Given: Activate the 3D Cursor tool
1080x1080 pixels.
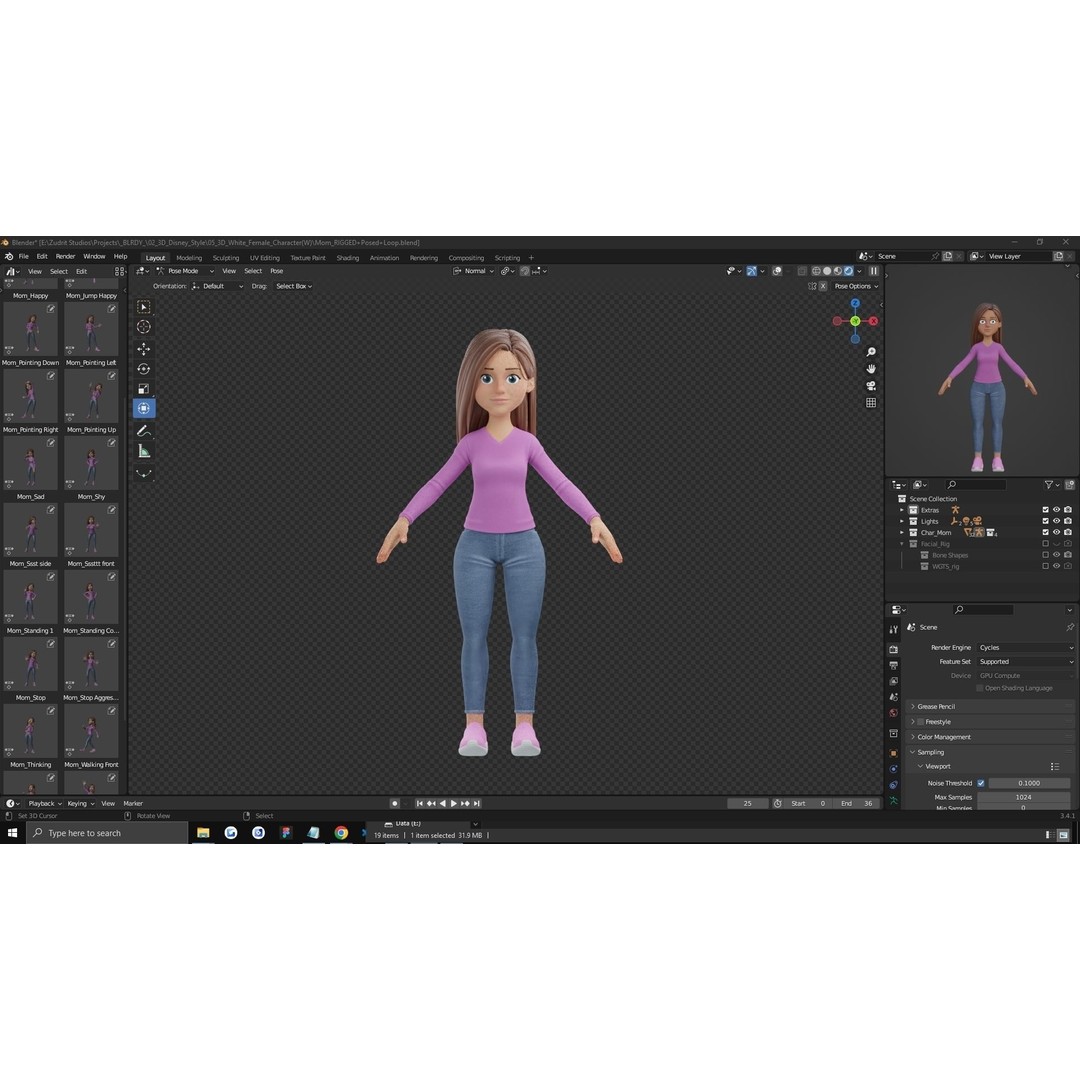Looking at the screenshot, I should coord(143,327).
